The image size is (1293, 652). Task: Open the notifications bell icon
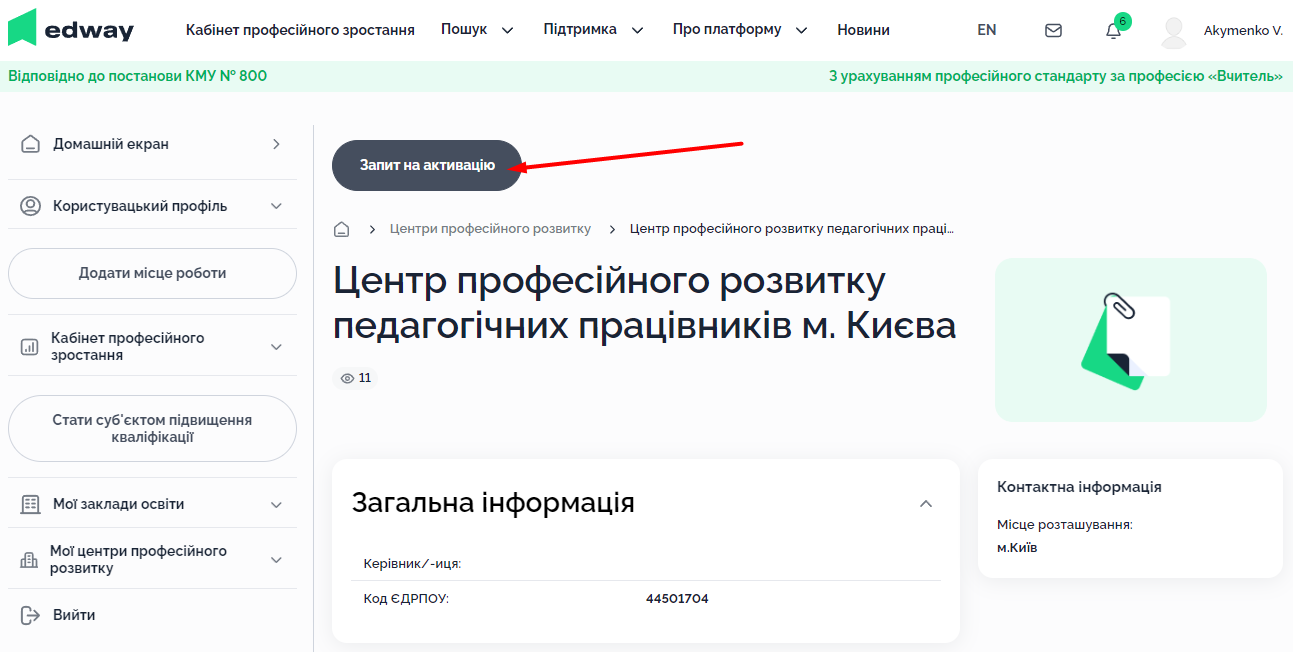coord(1113,31)
